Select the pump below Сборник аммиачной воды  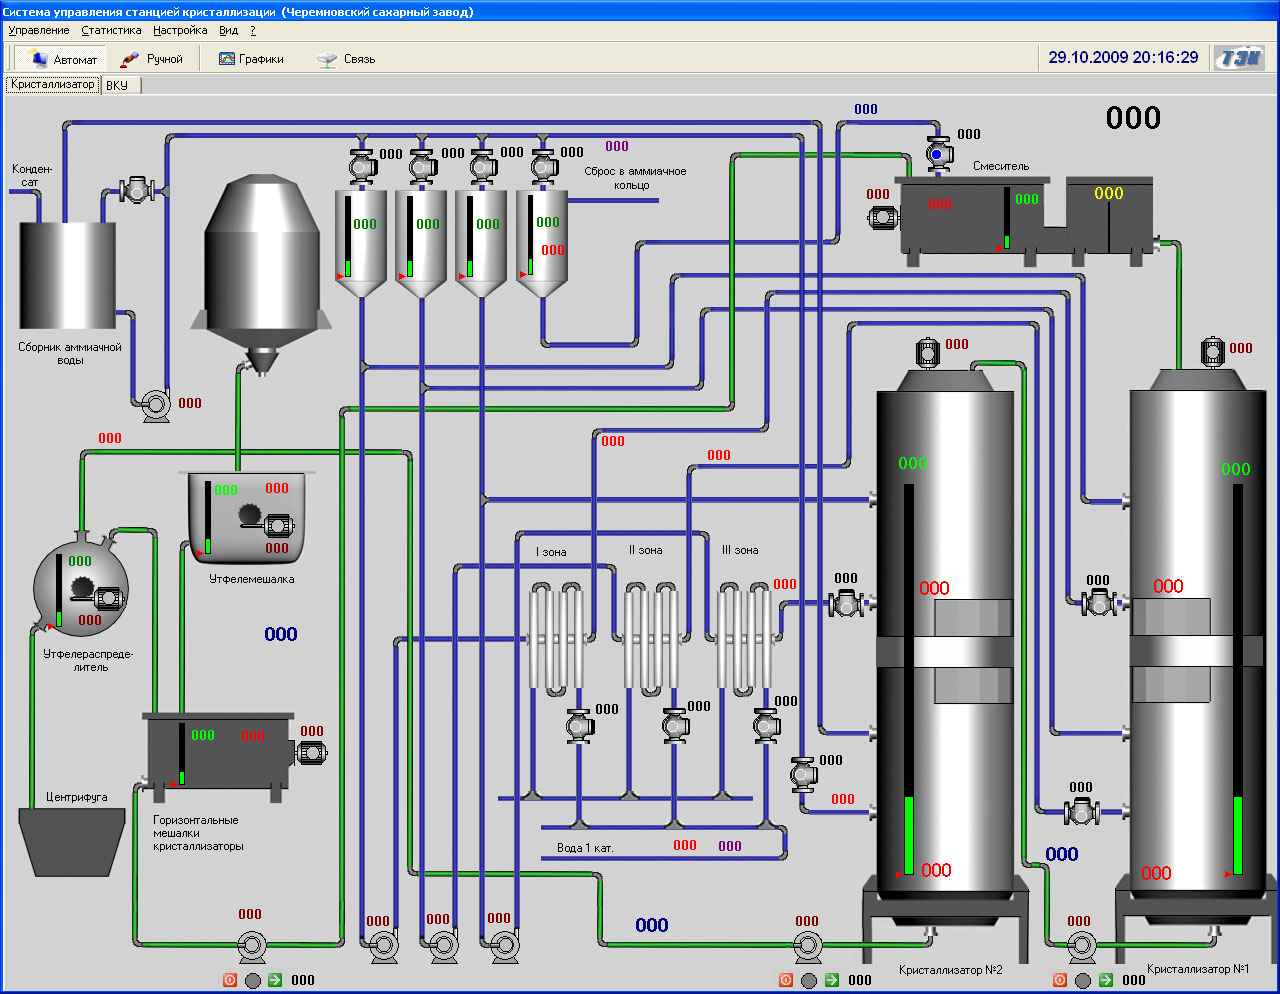pos(155,405)
